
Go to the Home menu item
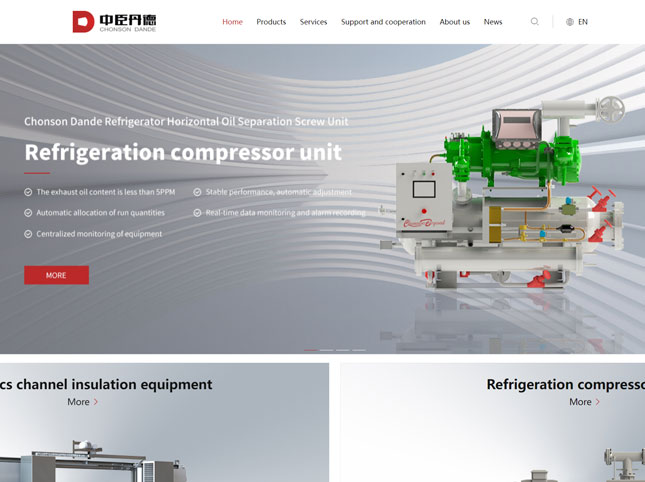coord(232,22)
